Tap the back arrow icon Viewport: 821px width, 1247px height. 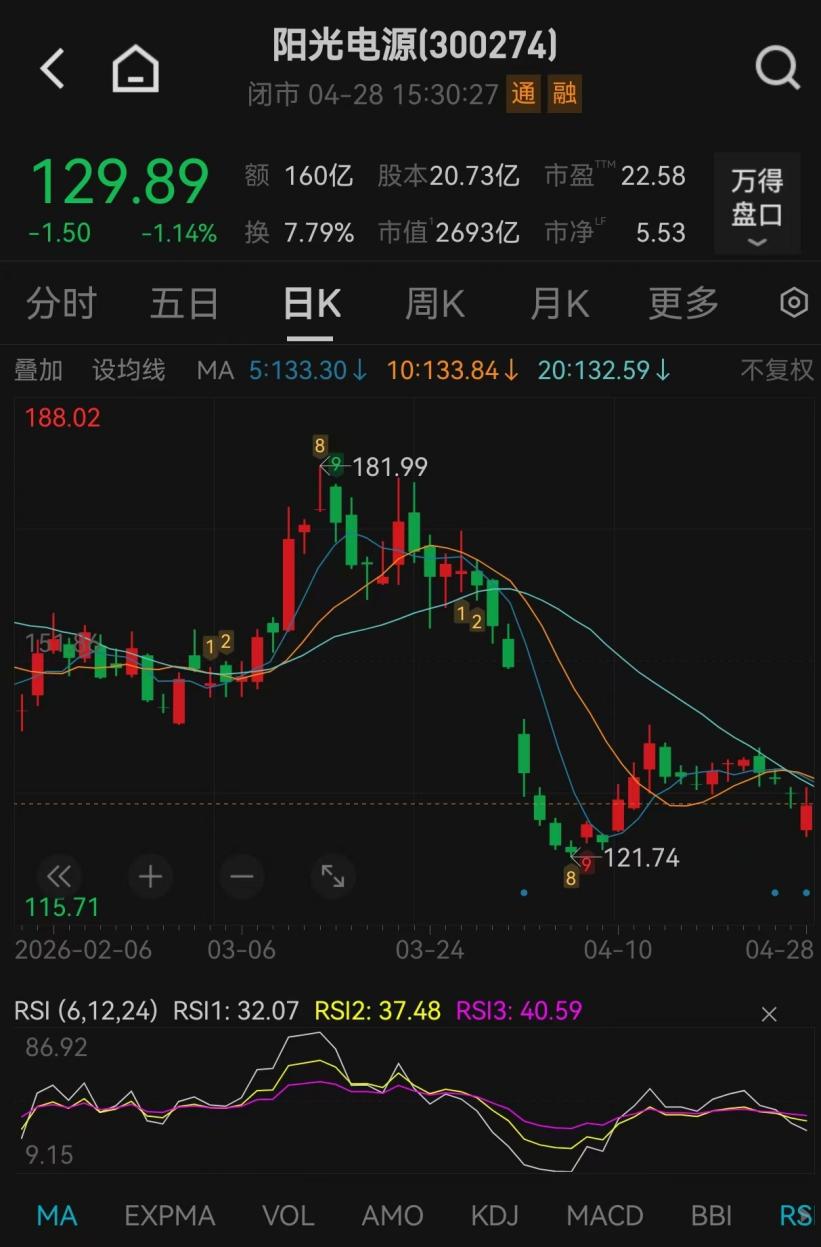(52, 69)
